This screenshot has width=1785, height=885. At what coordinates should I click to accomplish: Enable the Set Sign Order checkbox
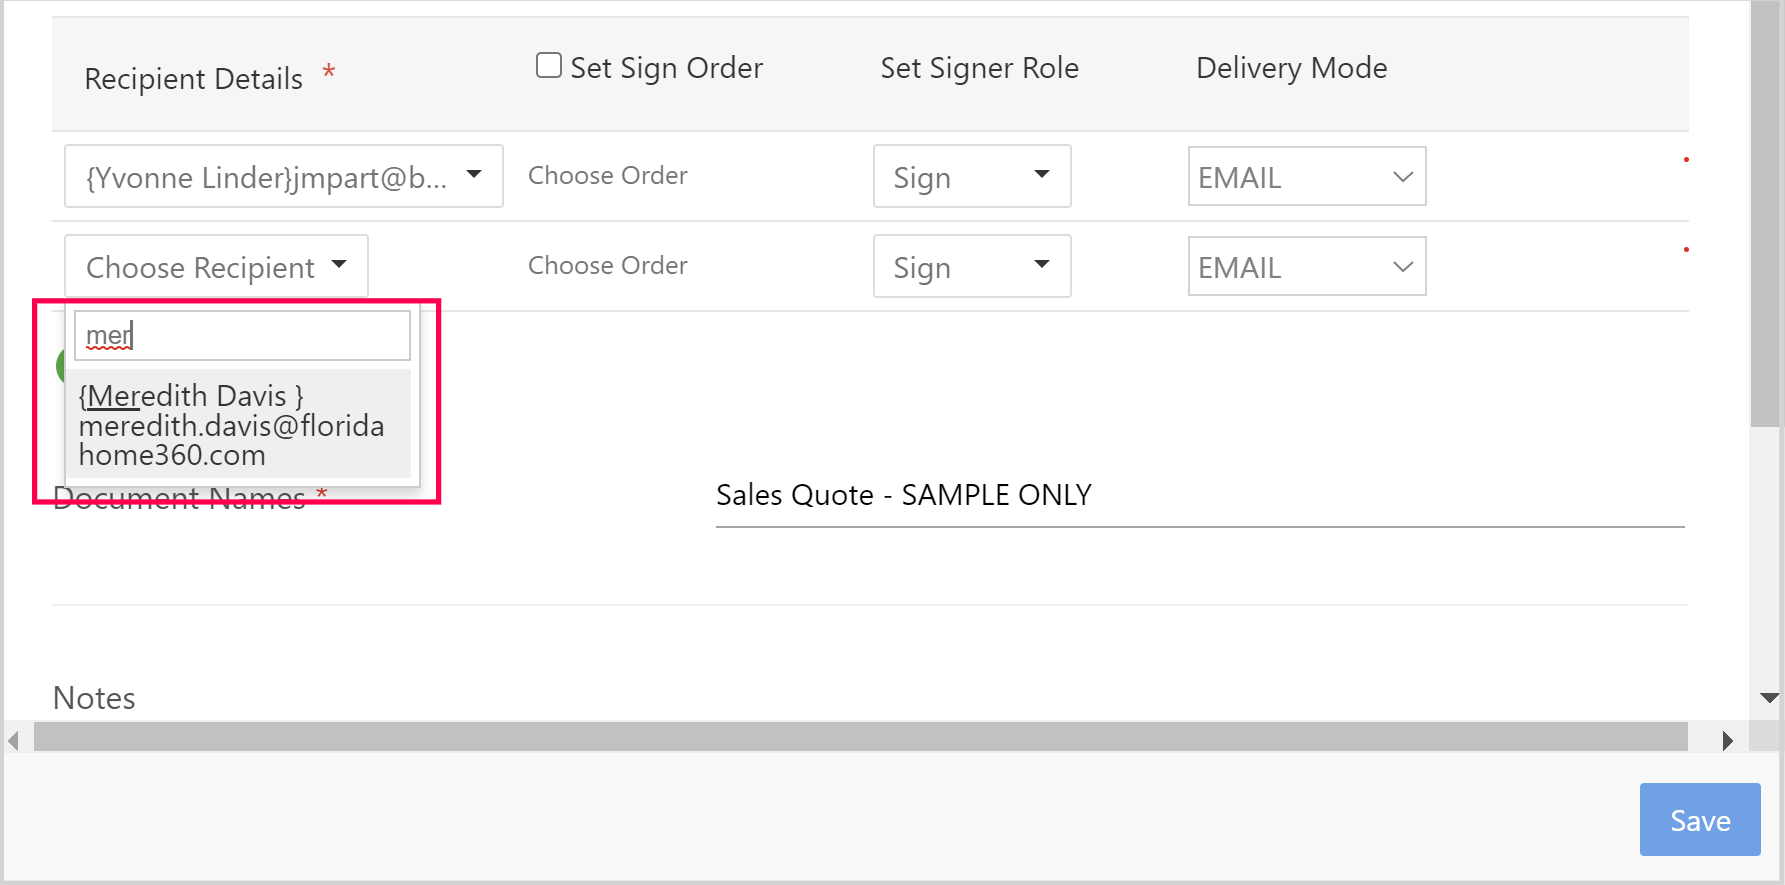549,66
